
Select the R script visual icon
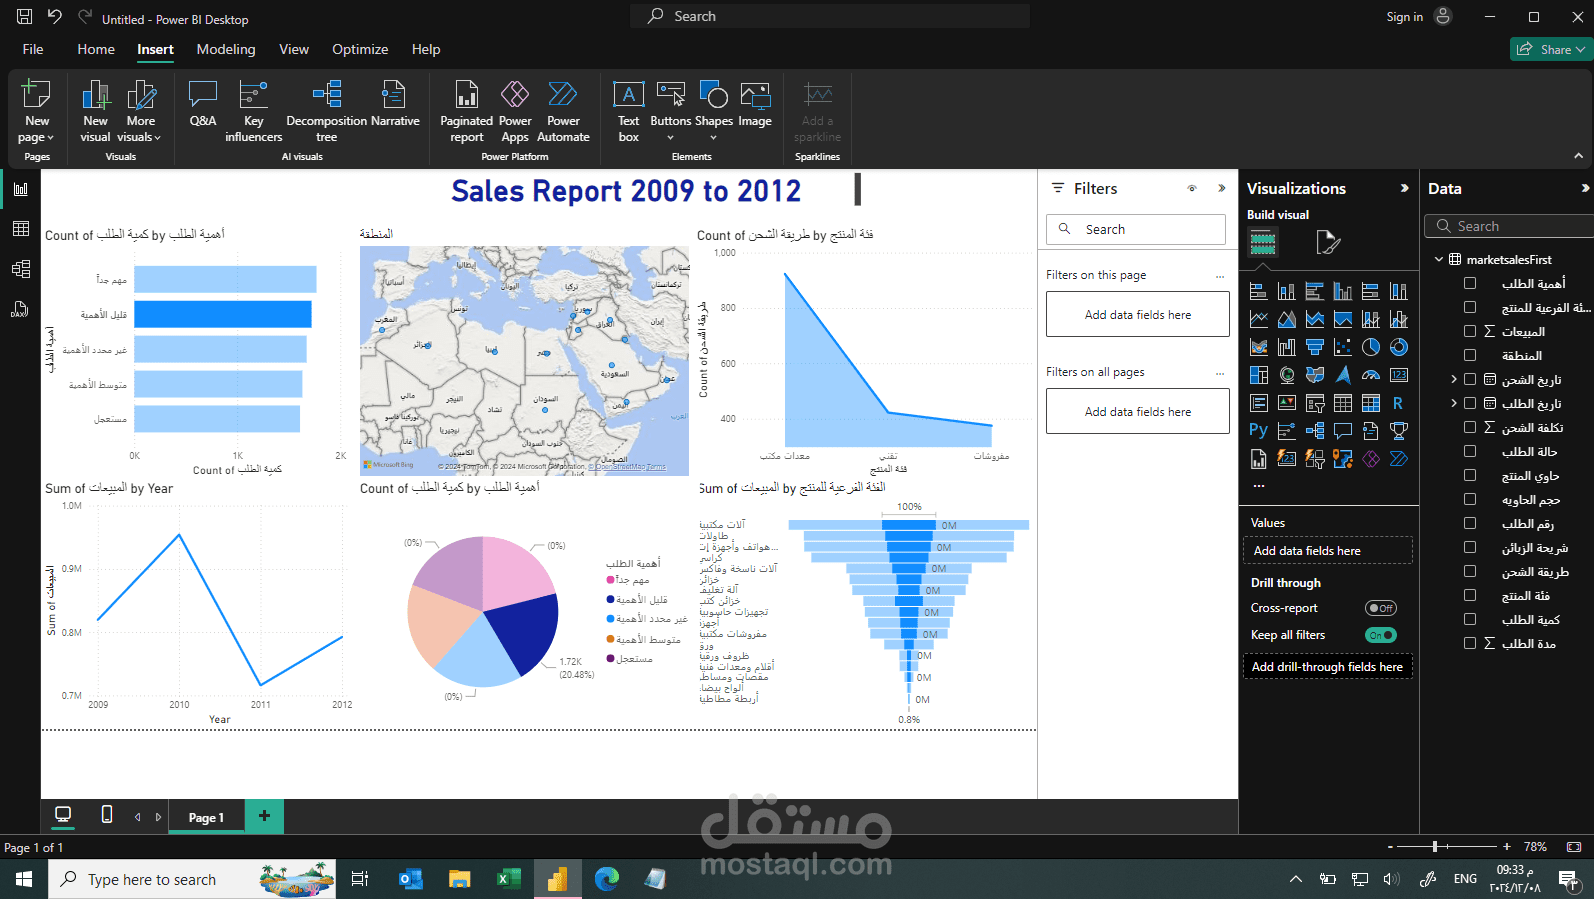(x=1399, y=403)
